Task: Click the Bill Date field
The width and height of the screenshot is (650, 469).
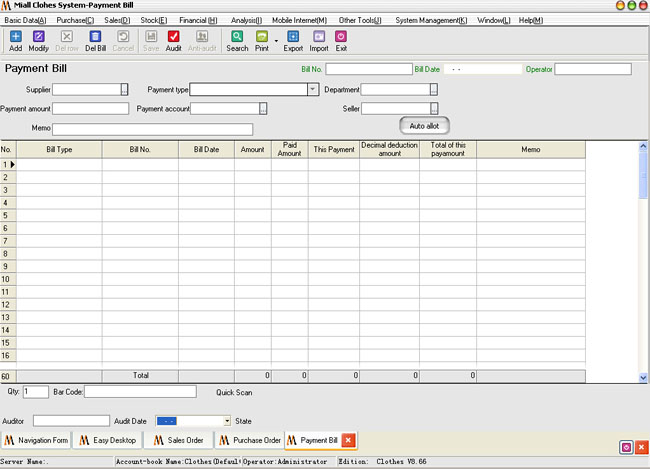Action: (483, 69)
